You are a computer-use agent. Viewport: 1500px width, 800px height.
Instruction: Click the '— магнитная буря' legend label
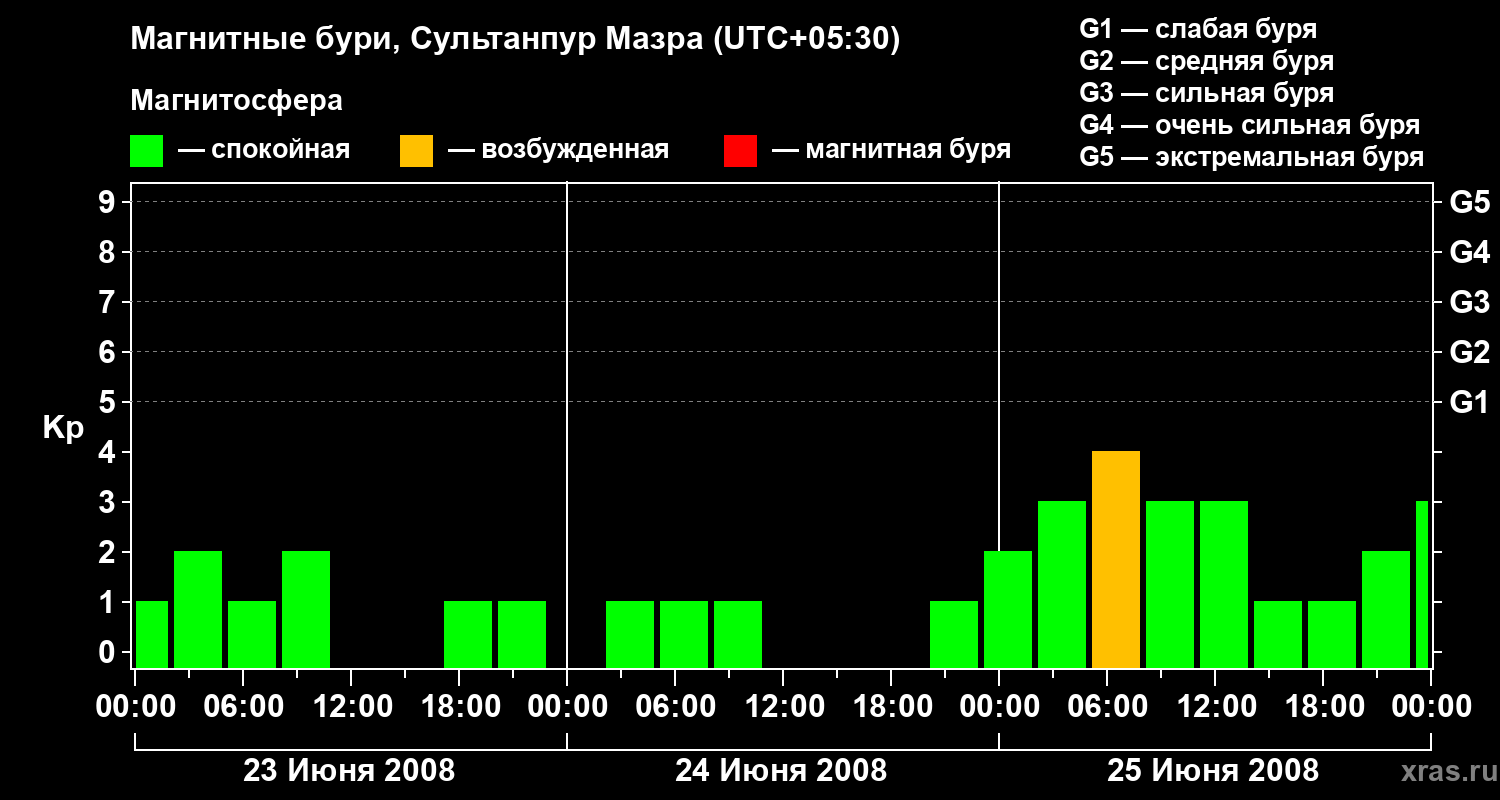tap(892, 151)
